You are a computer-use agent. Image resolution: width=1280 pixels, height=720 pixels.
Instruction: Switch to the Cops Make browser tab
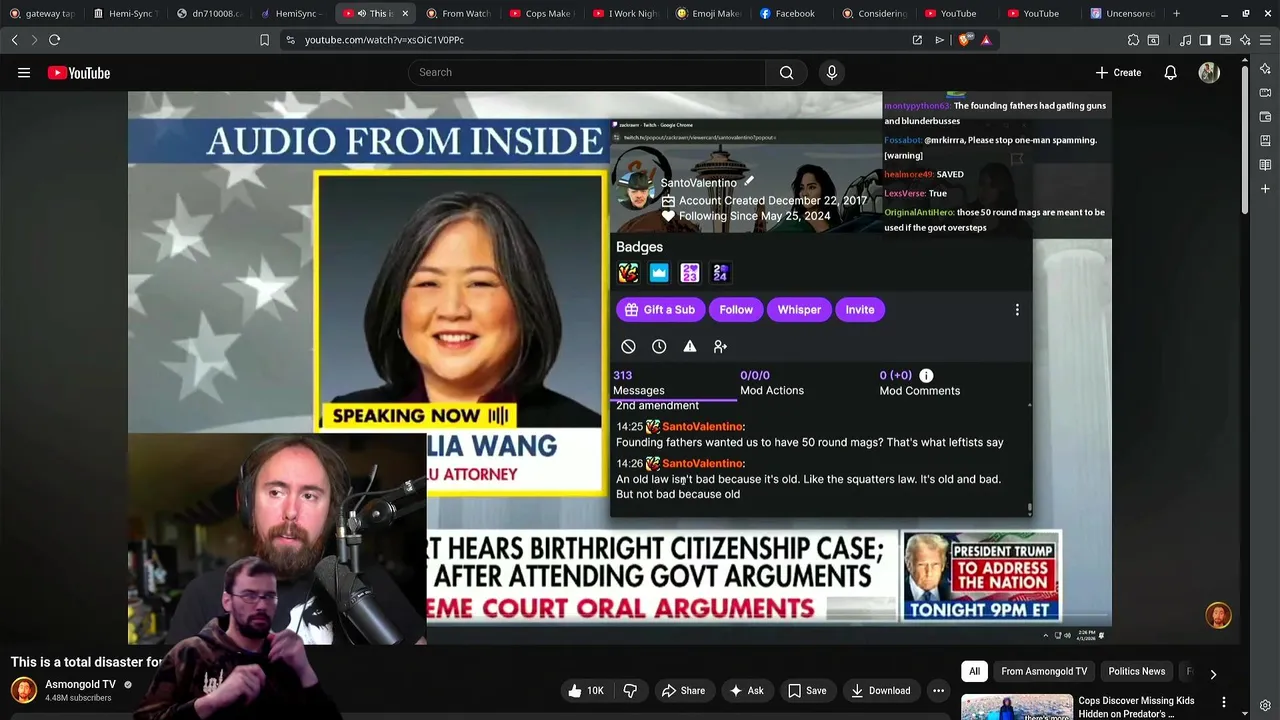(x=541, y=13)
